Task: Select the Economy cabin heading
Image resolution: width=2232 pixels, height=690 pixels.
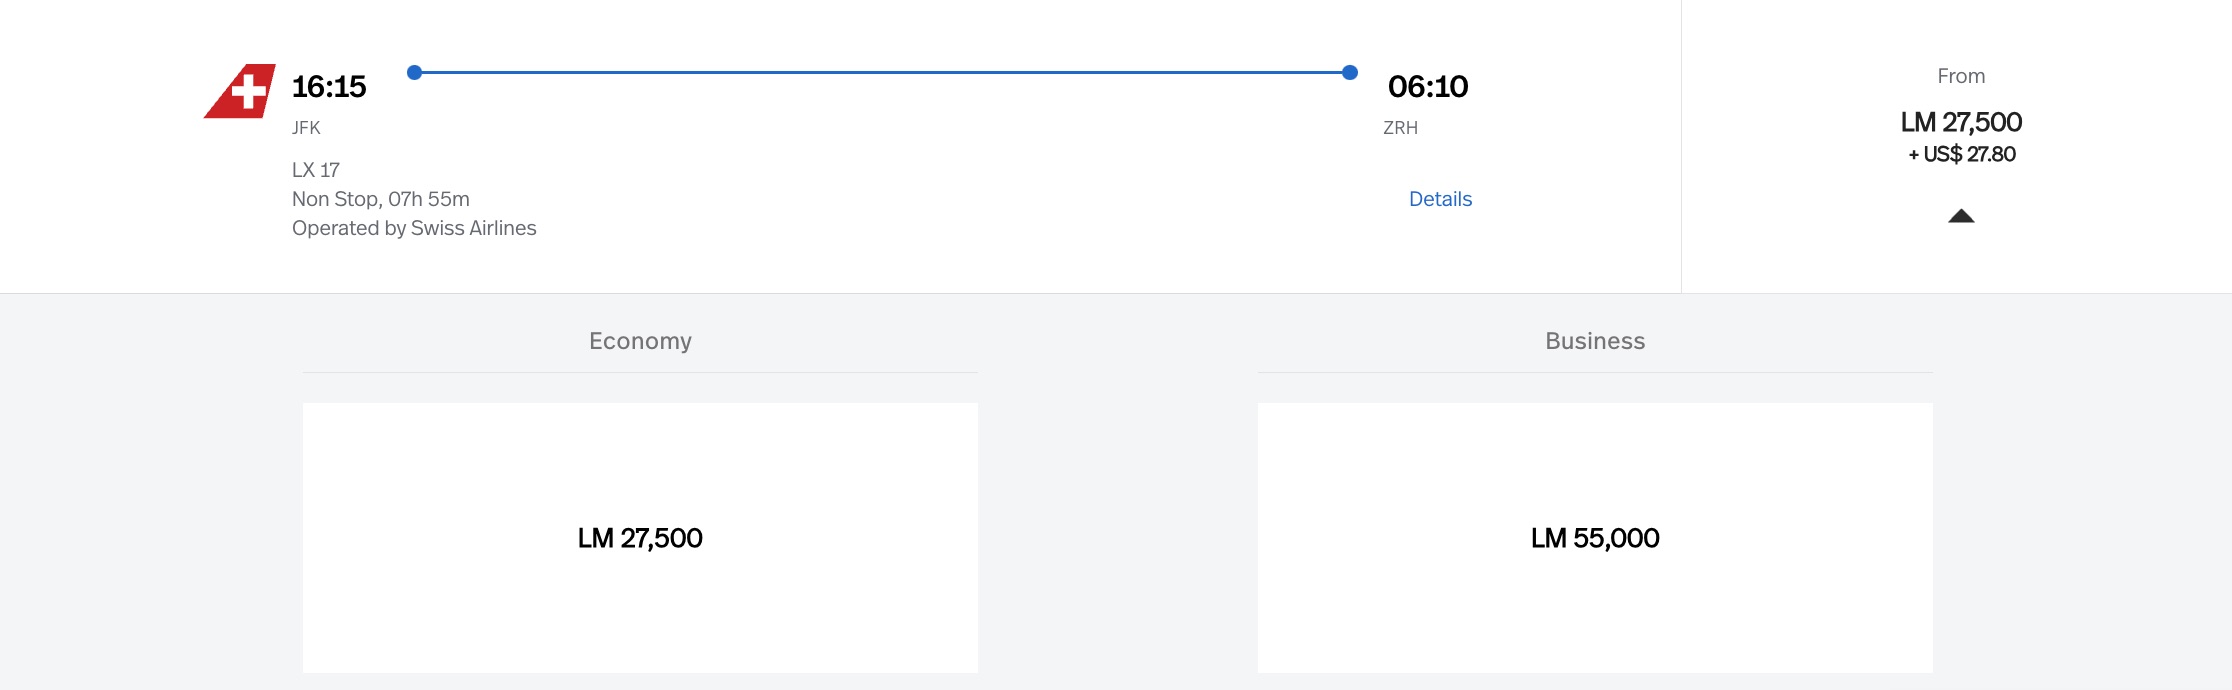Action: pyautogui.click(x=640, y=341)
